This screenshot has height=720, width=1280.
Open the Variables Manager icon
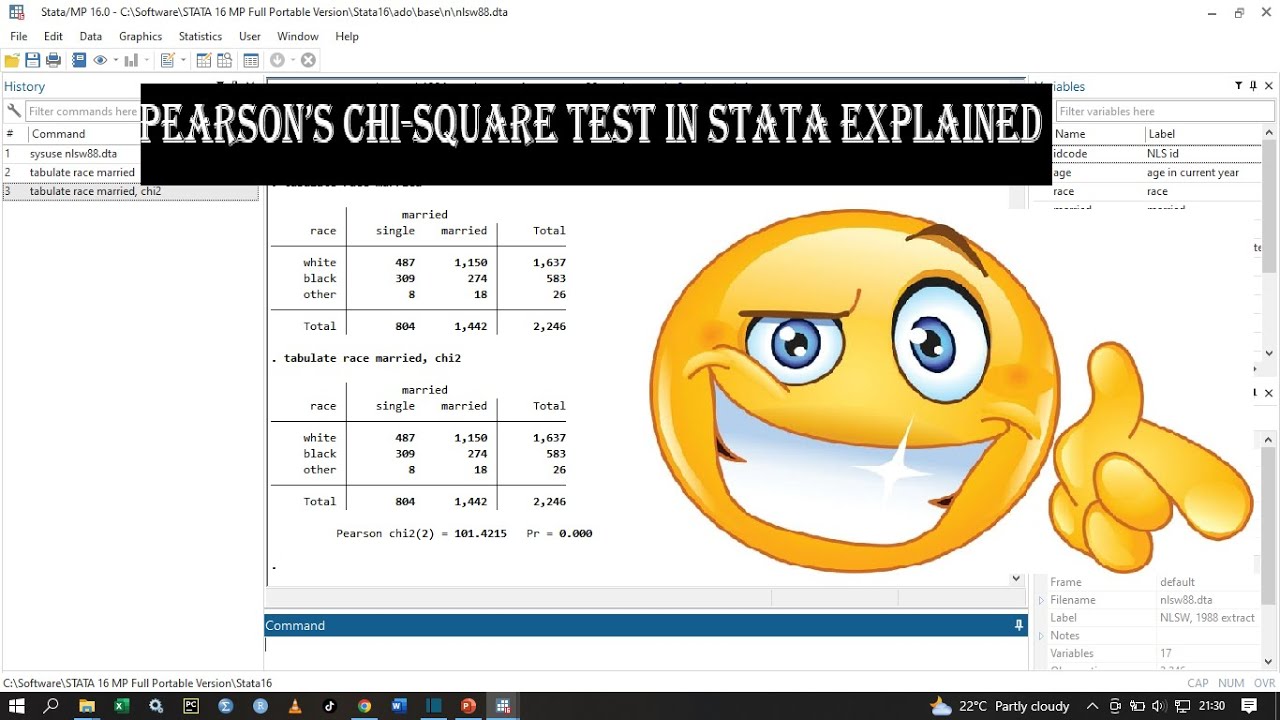pyautogui.click(x=250, y=60)
